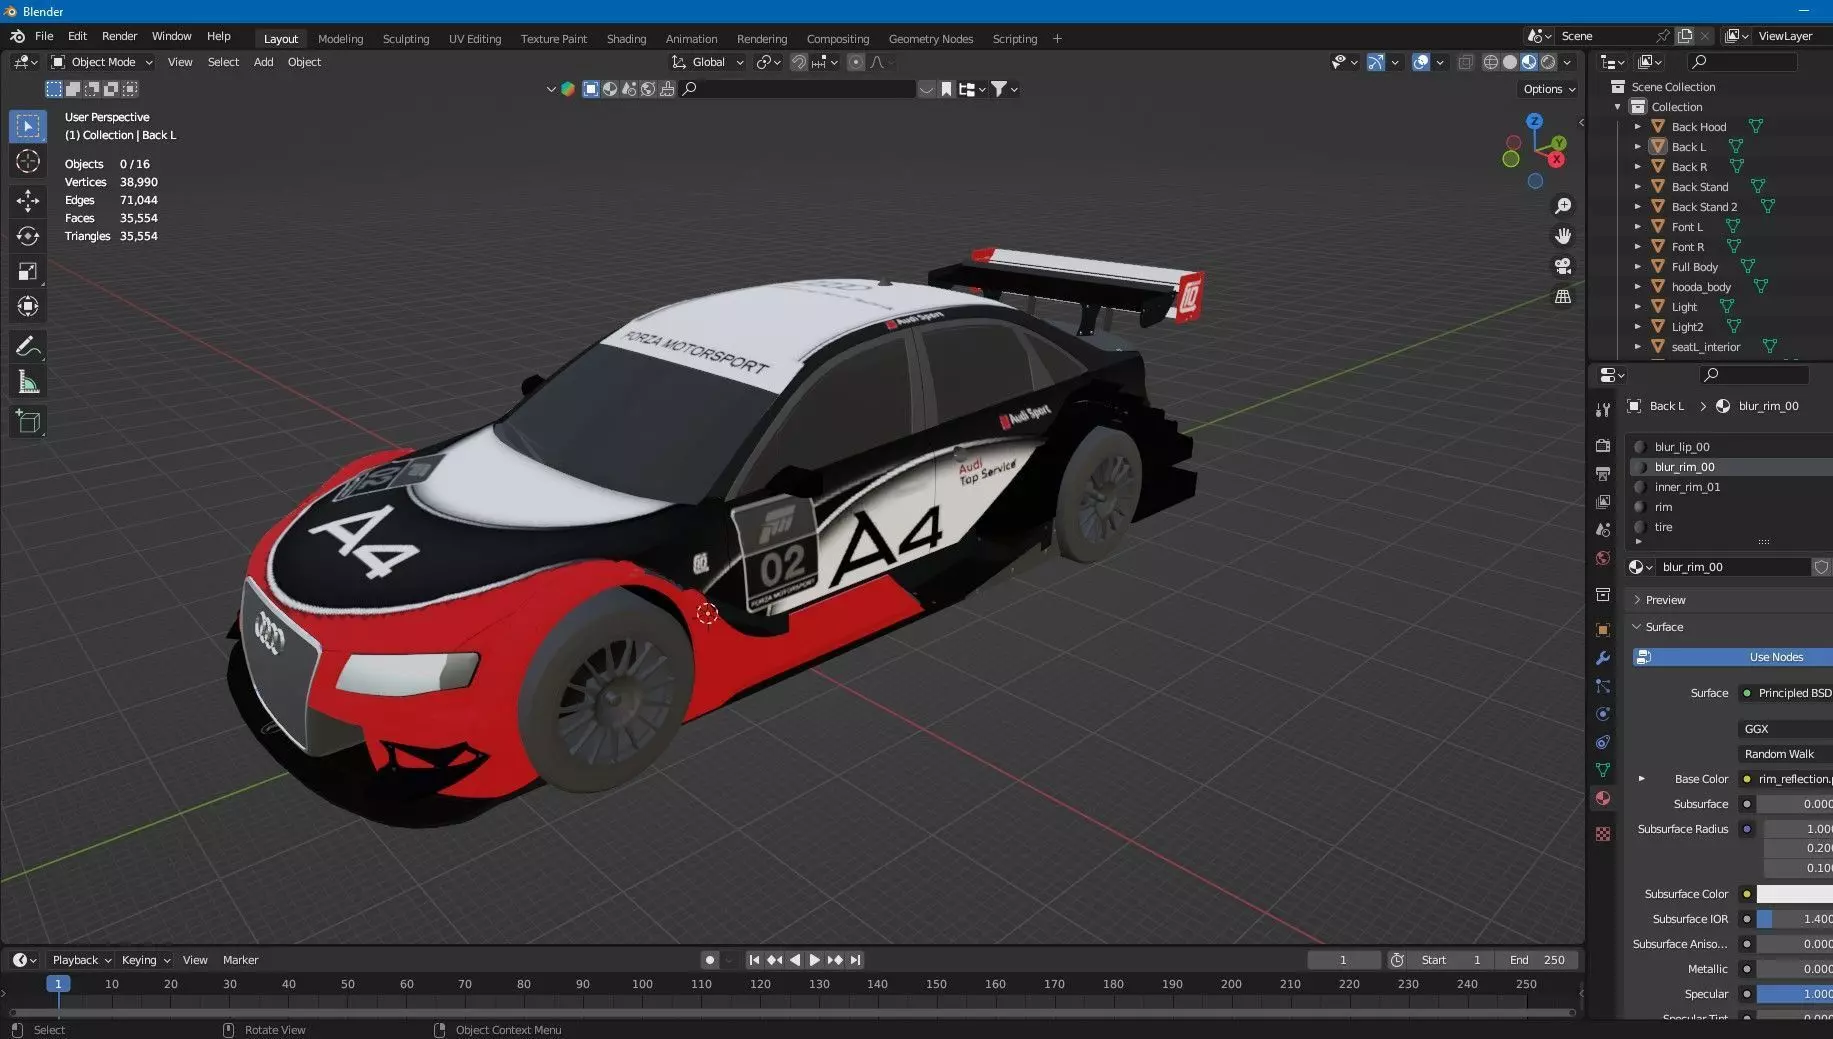The height and width of the screenshot is (1039, 1833).
Task: Open the Render menu
Action: 119,36
